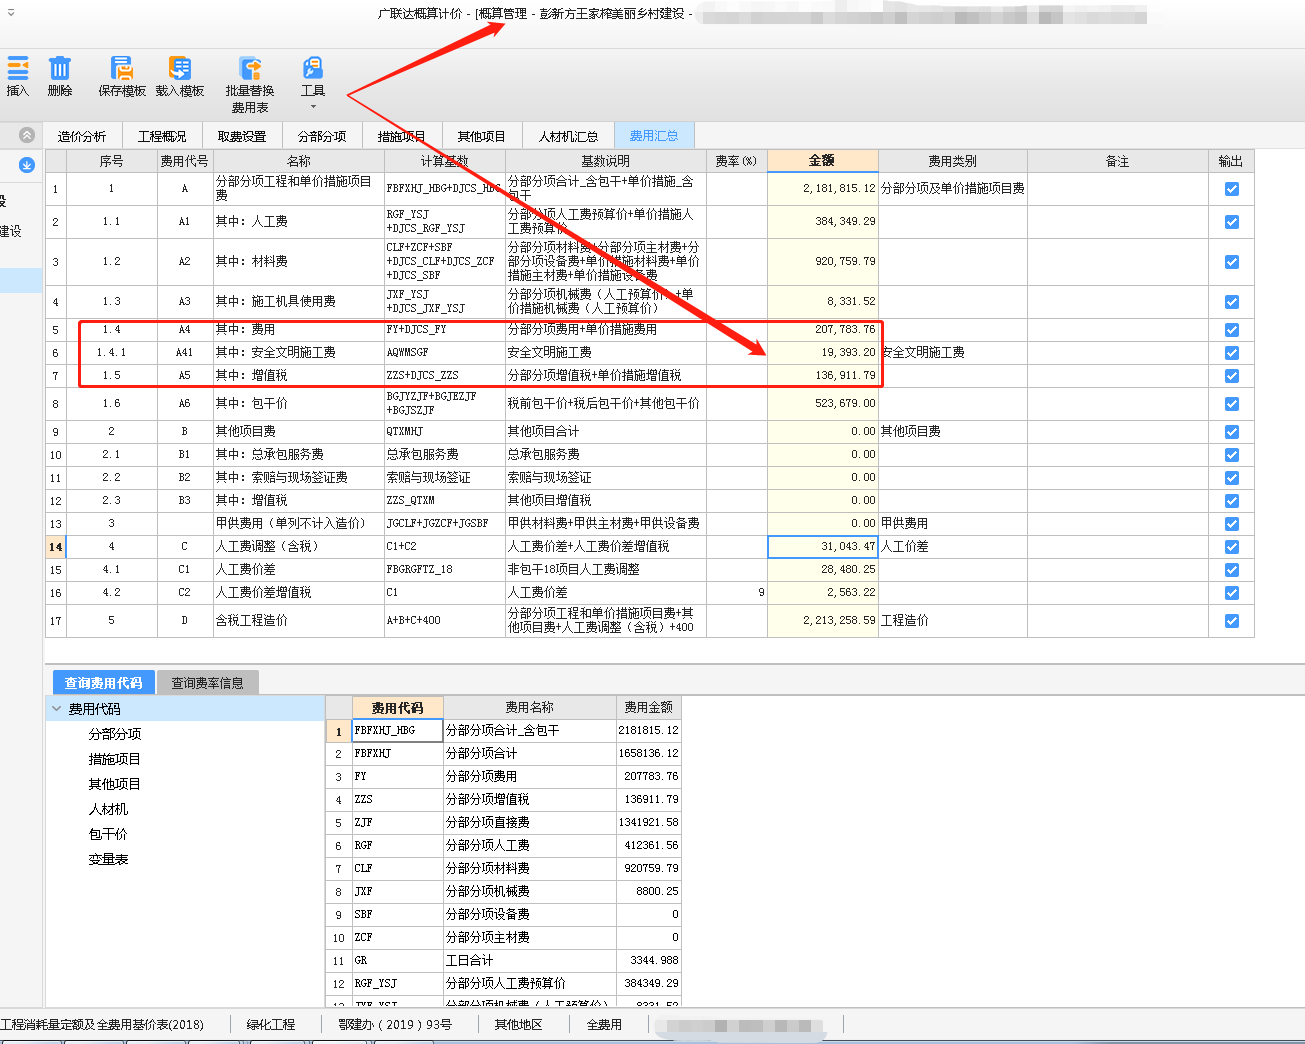Click the 全费用 status bar entry
This screenshot has height=1044, width=1305.
(x=604, y=1025)
